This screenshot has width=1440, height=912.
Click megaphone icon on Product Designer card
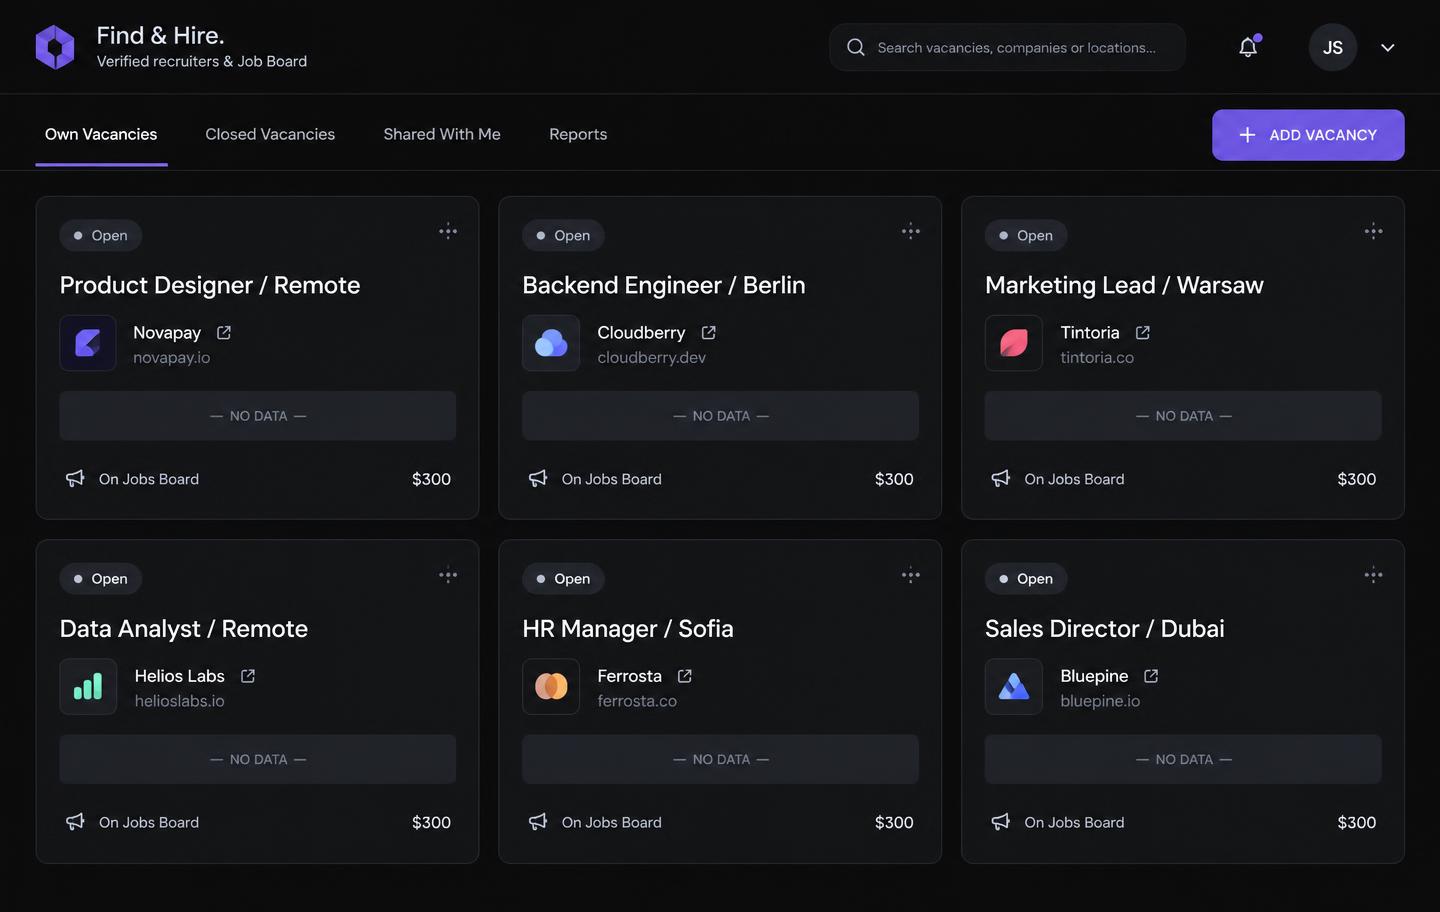pyautogui.click(x=75, y=479)
